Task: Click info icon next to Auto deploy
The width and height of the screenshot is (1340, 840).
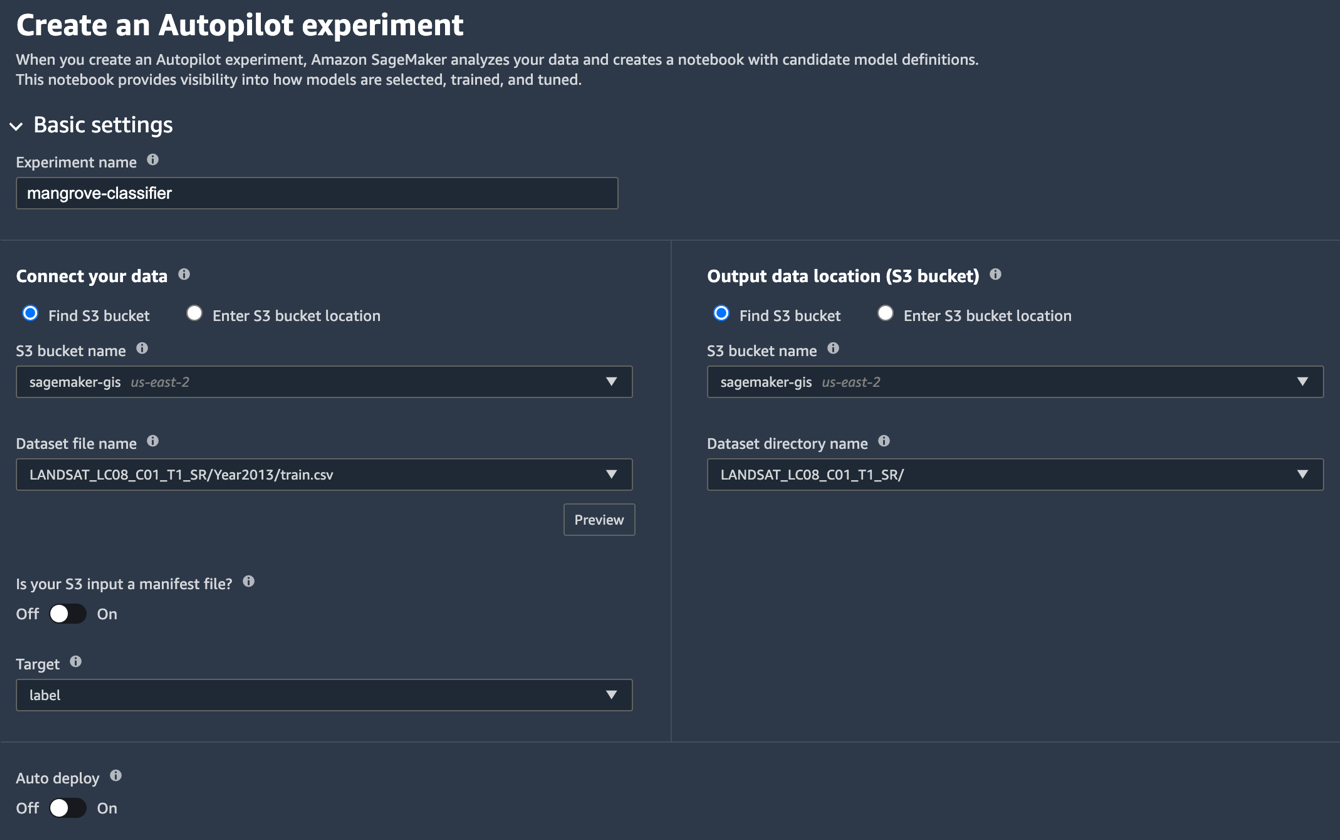Action: [x=116, y=776]
